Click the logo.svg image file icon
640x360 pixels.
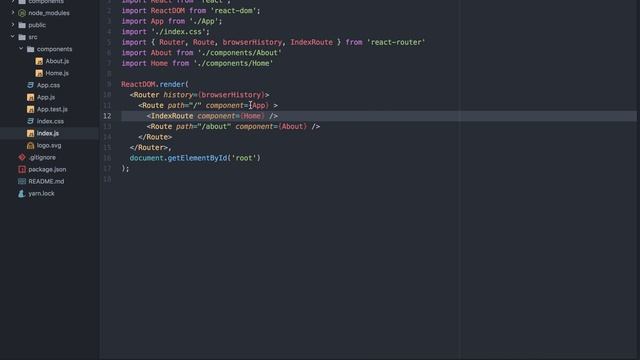[31, 145]
